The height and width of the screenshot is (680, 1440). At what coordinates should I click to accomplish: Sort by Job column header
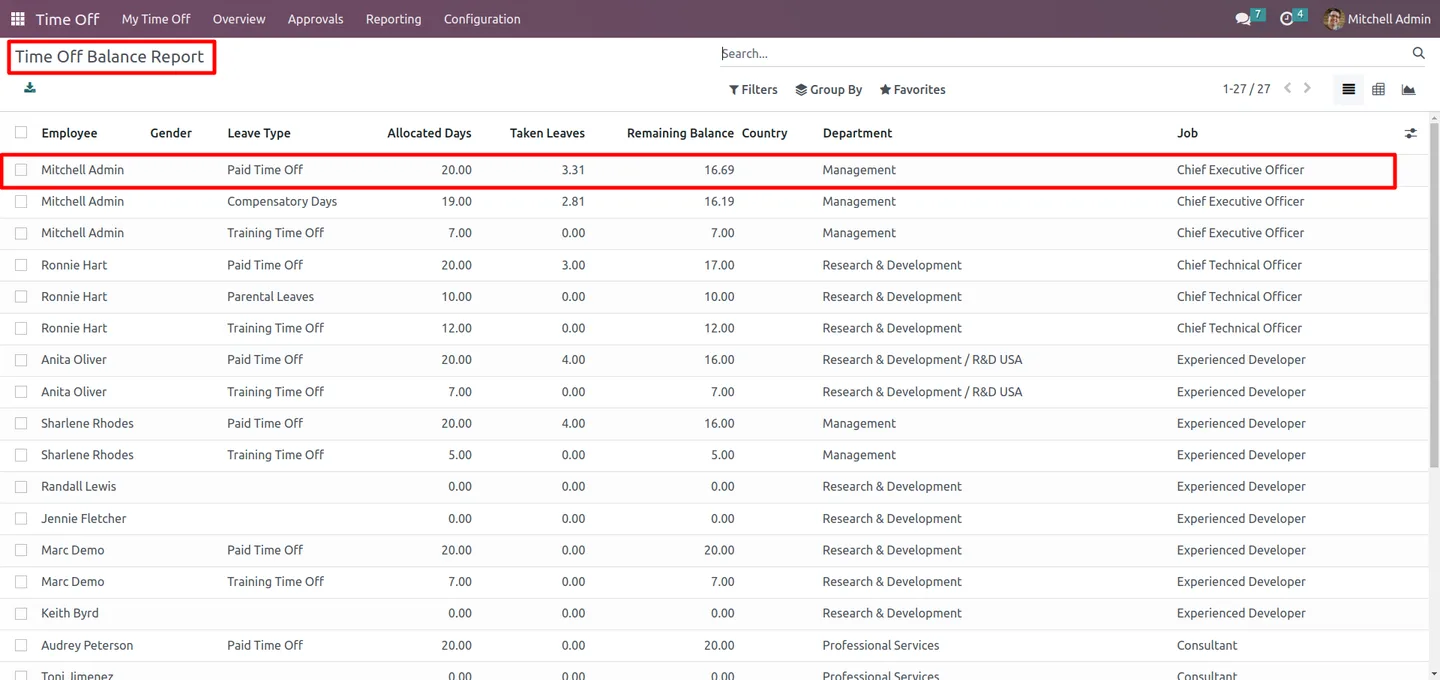point(1187,133)
